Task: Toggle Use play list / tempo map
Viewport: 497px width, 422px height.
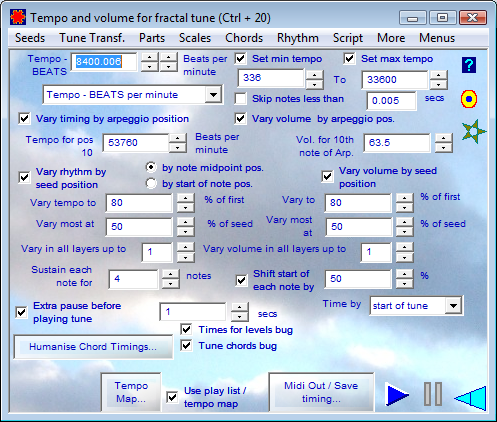Action: coord(172,397)
